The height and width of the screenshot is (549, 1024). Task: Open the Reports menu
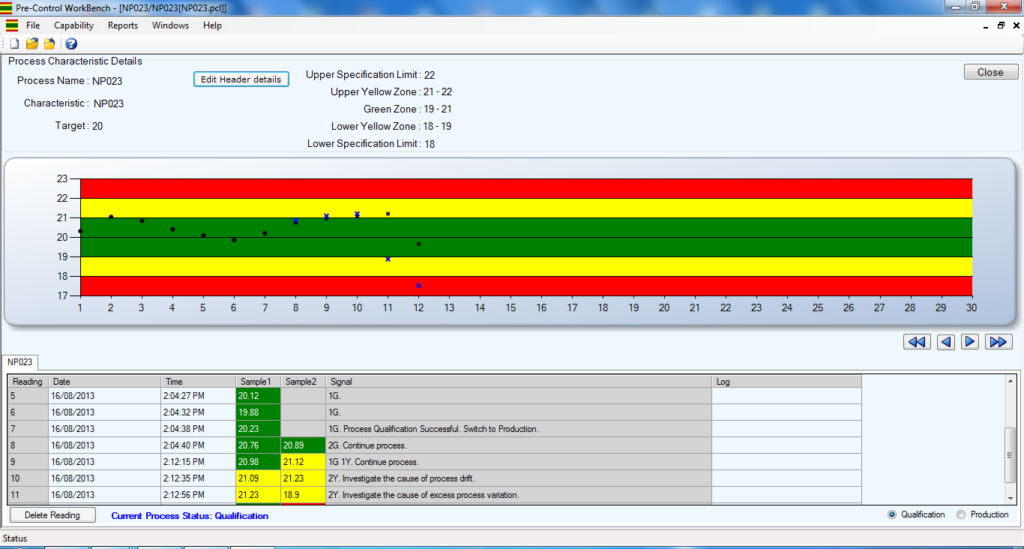[123, 25]
